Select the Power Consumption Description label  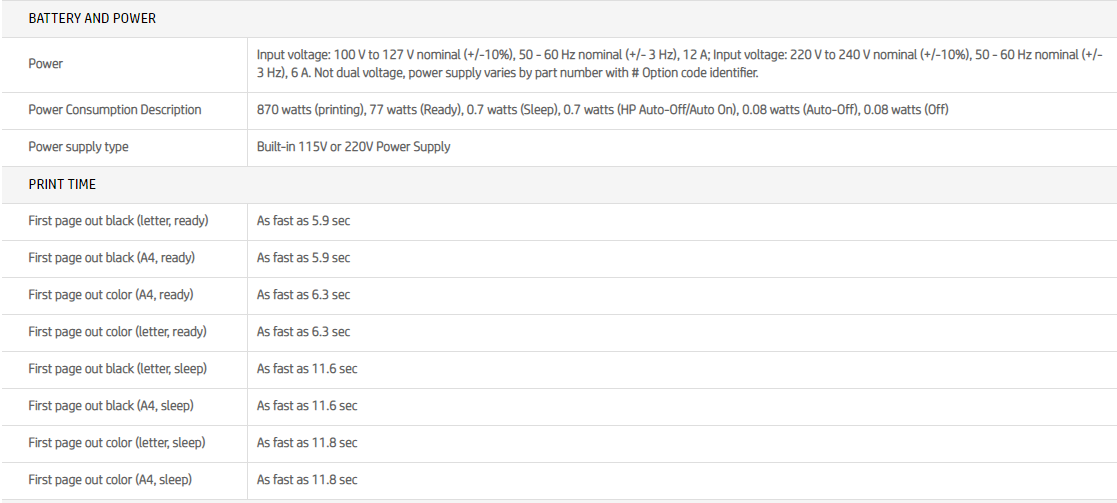(x=115, y=110)
